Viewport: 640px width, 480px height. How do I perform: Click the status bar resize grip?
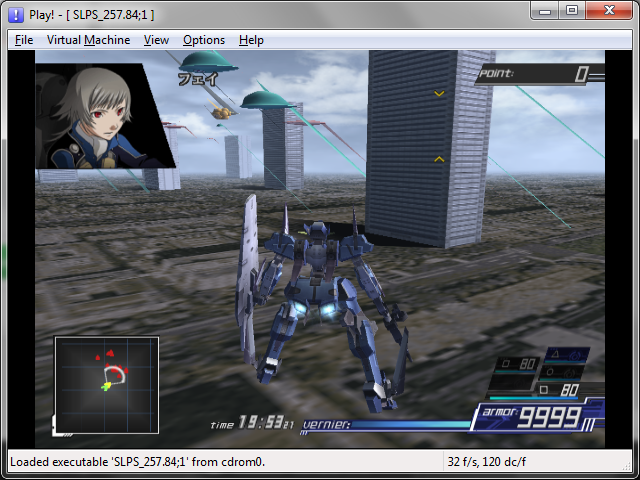(x=627, y=465)
